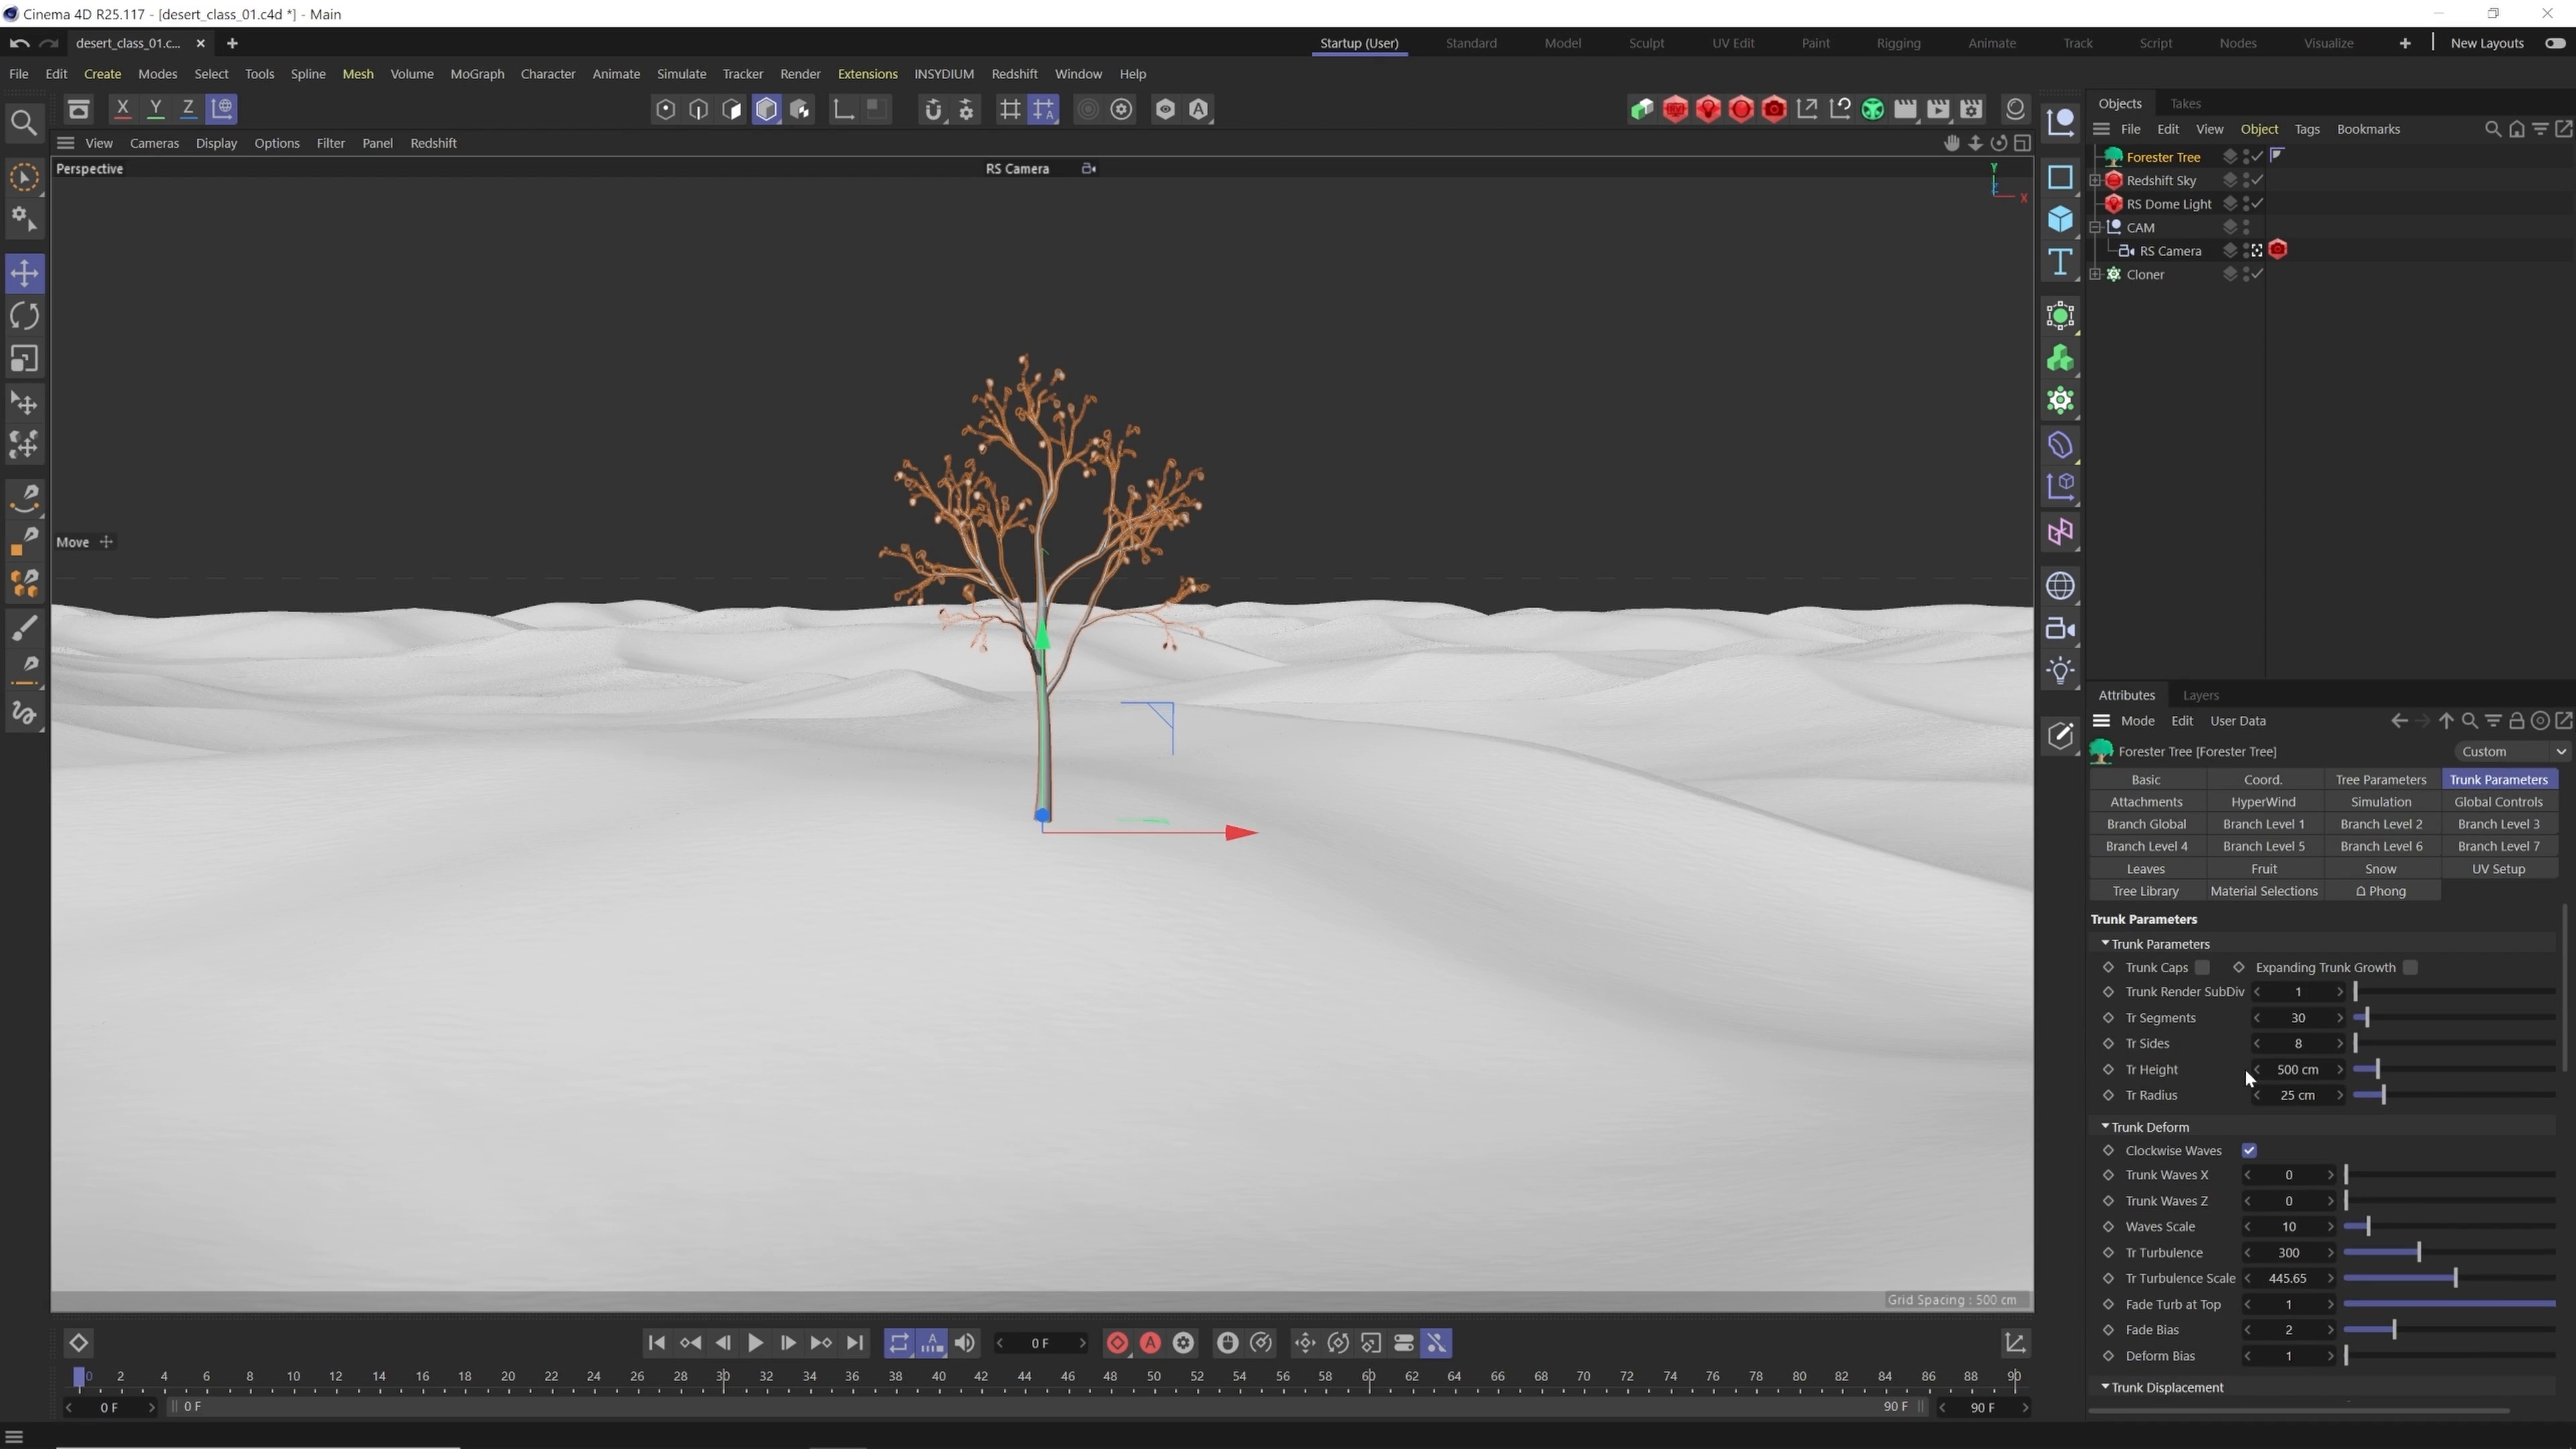Toggle Cloner enable checkmark

[2257, 274]
